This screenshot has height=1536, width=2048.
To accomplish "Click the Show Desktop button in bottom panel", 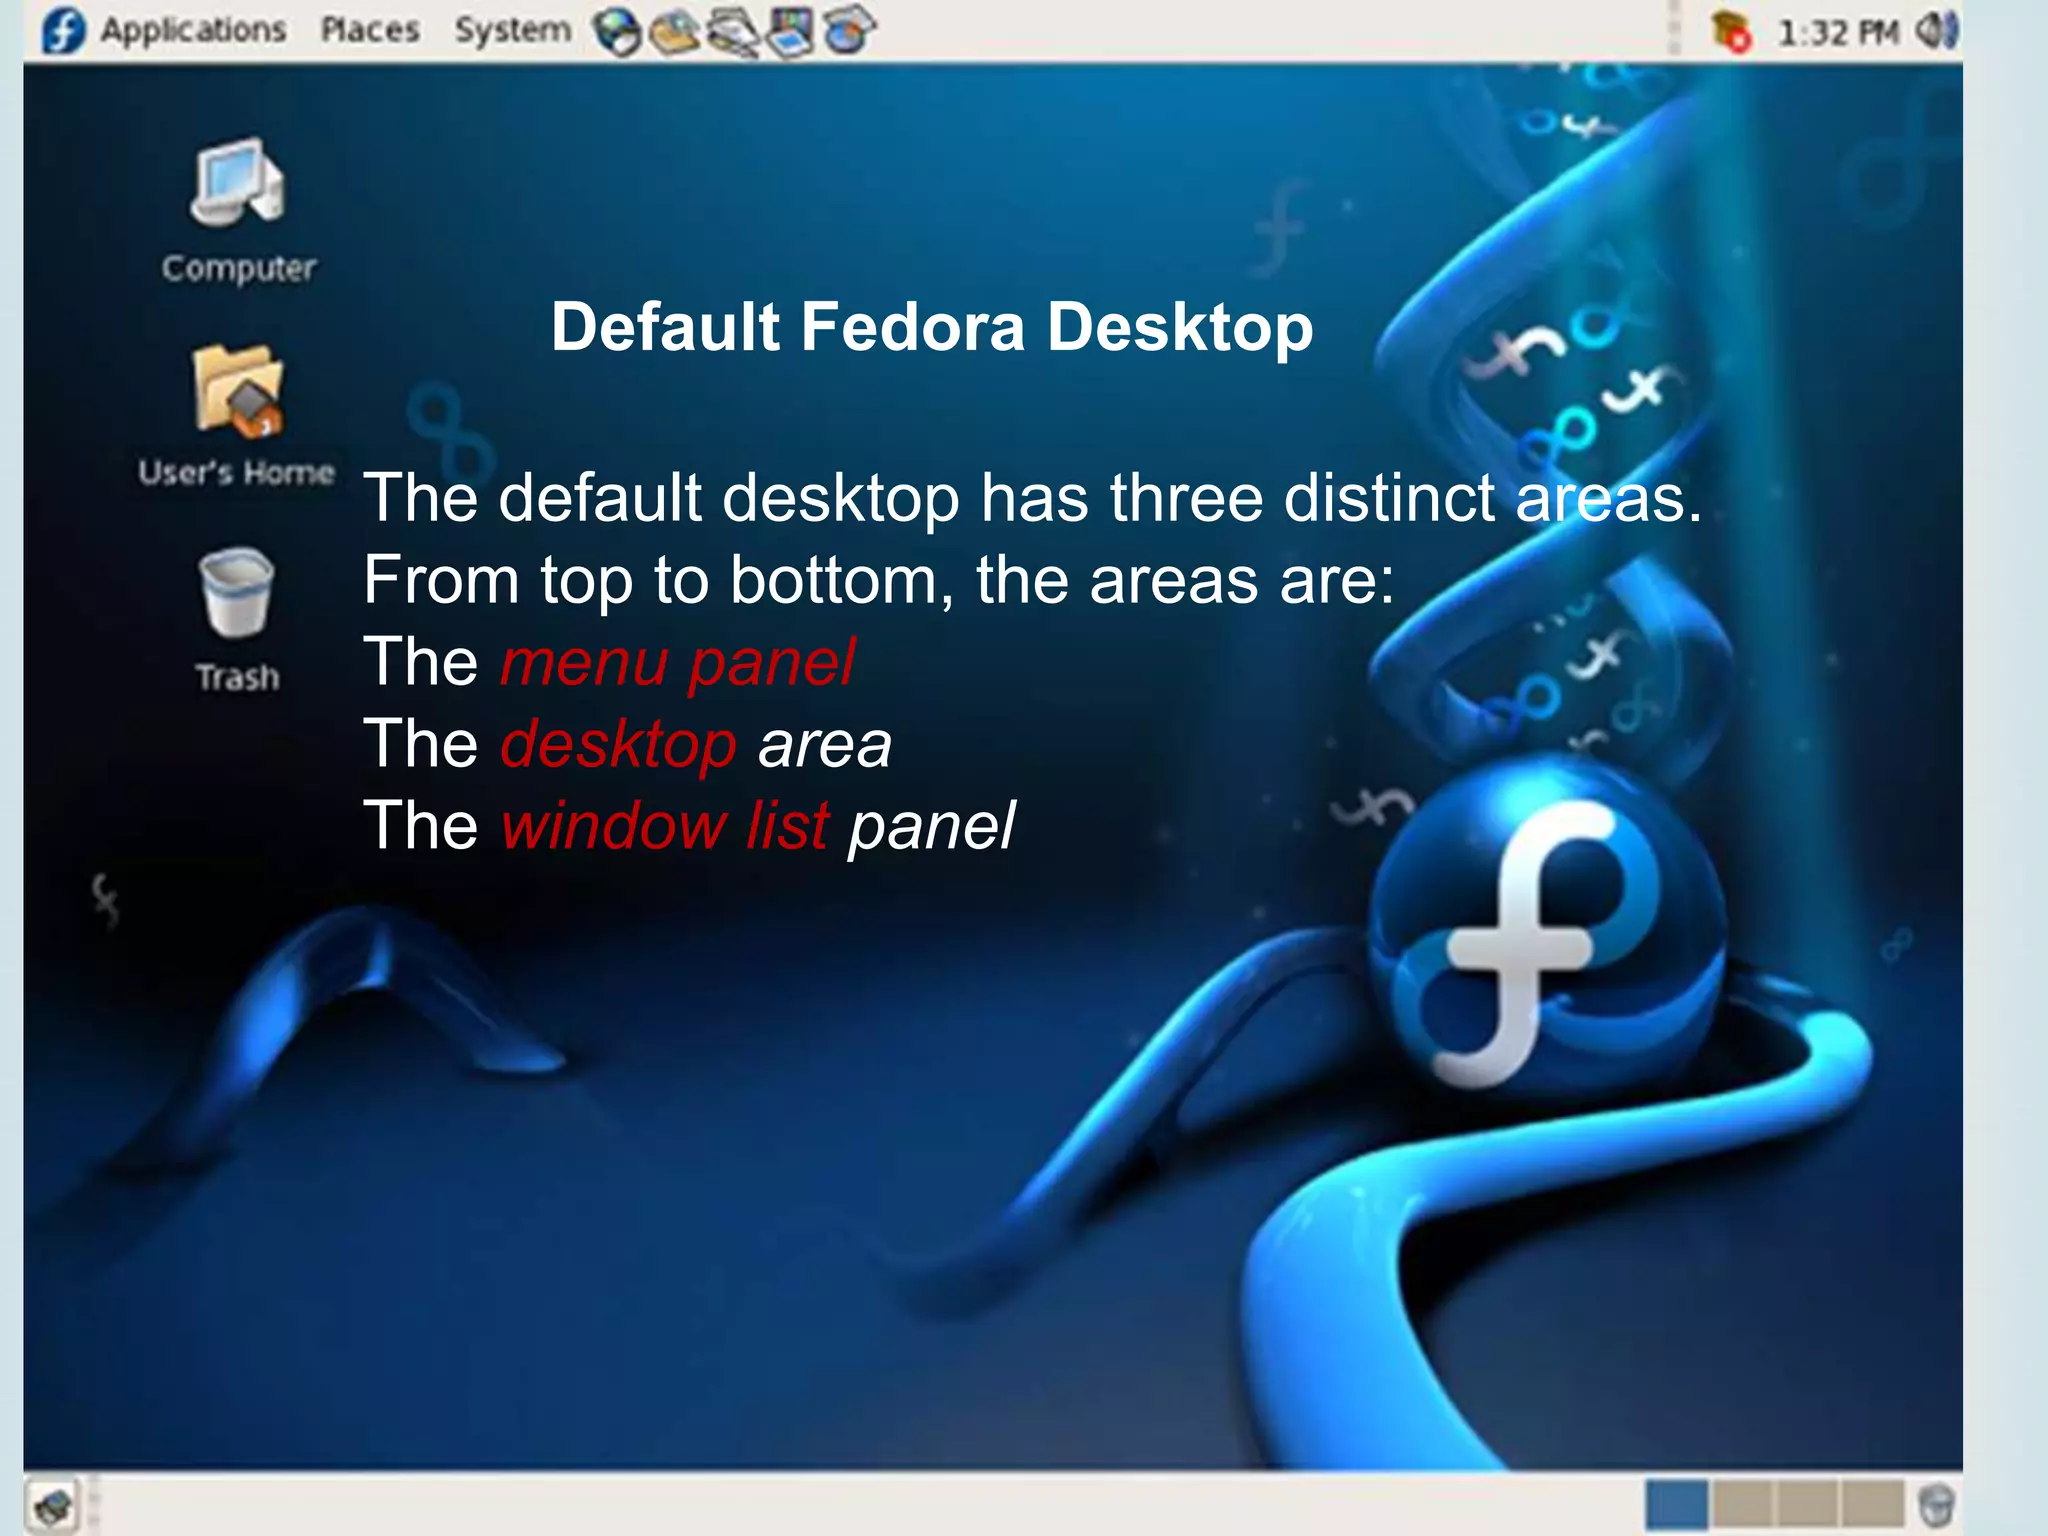I will click(x=53, y=1505).
